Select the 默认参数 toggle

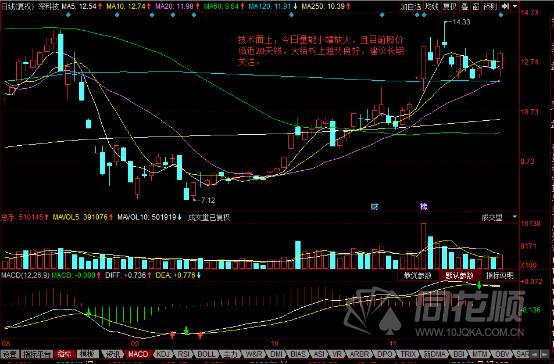tap(459, 276)
